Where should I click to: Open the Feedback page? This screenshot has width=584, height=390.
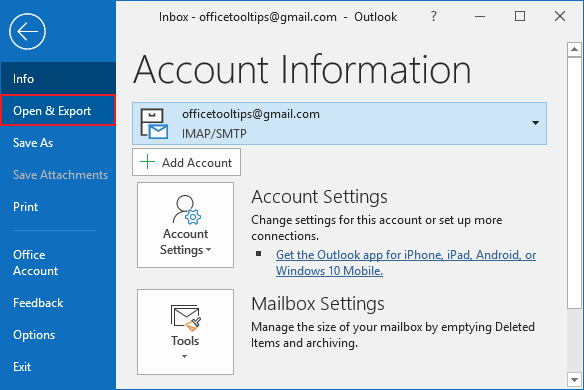click(58, 303)
